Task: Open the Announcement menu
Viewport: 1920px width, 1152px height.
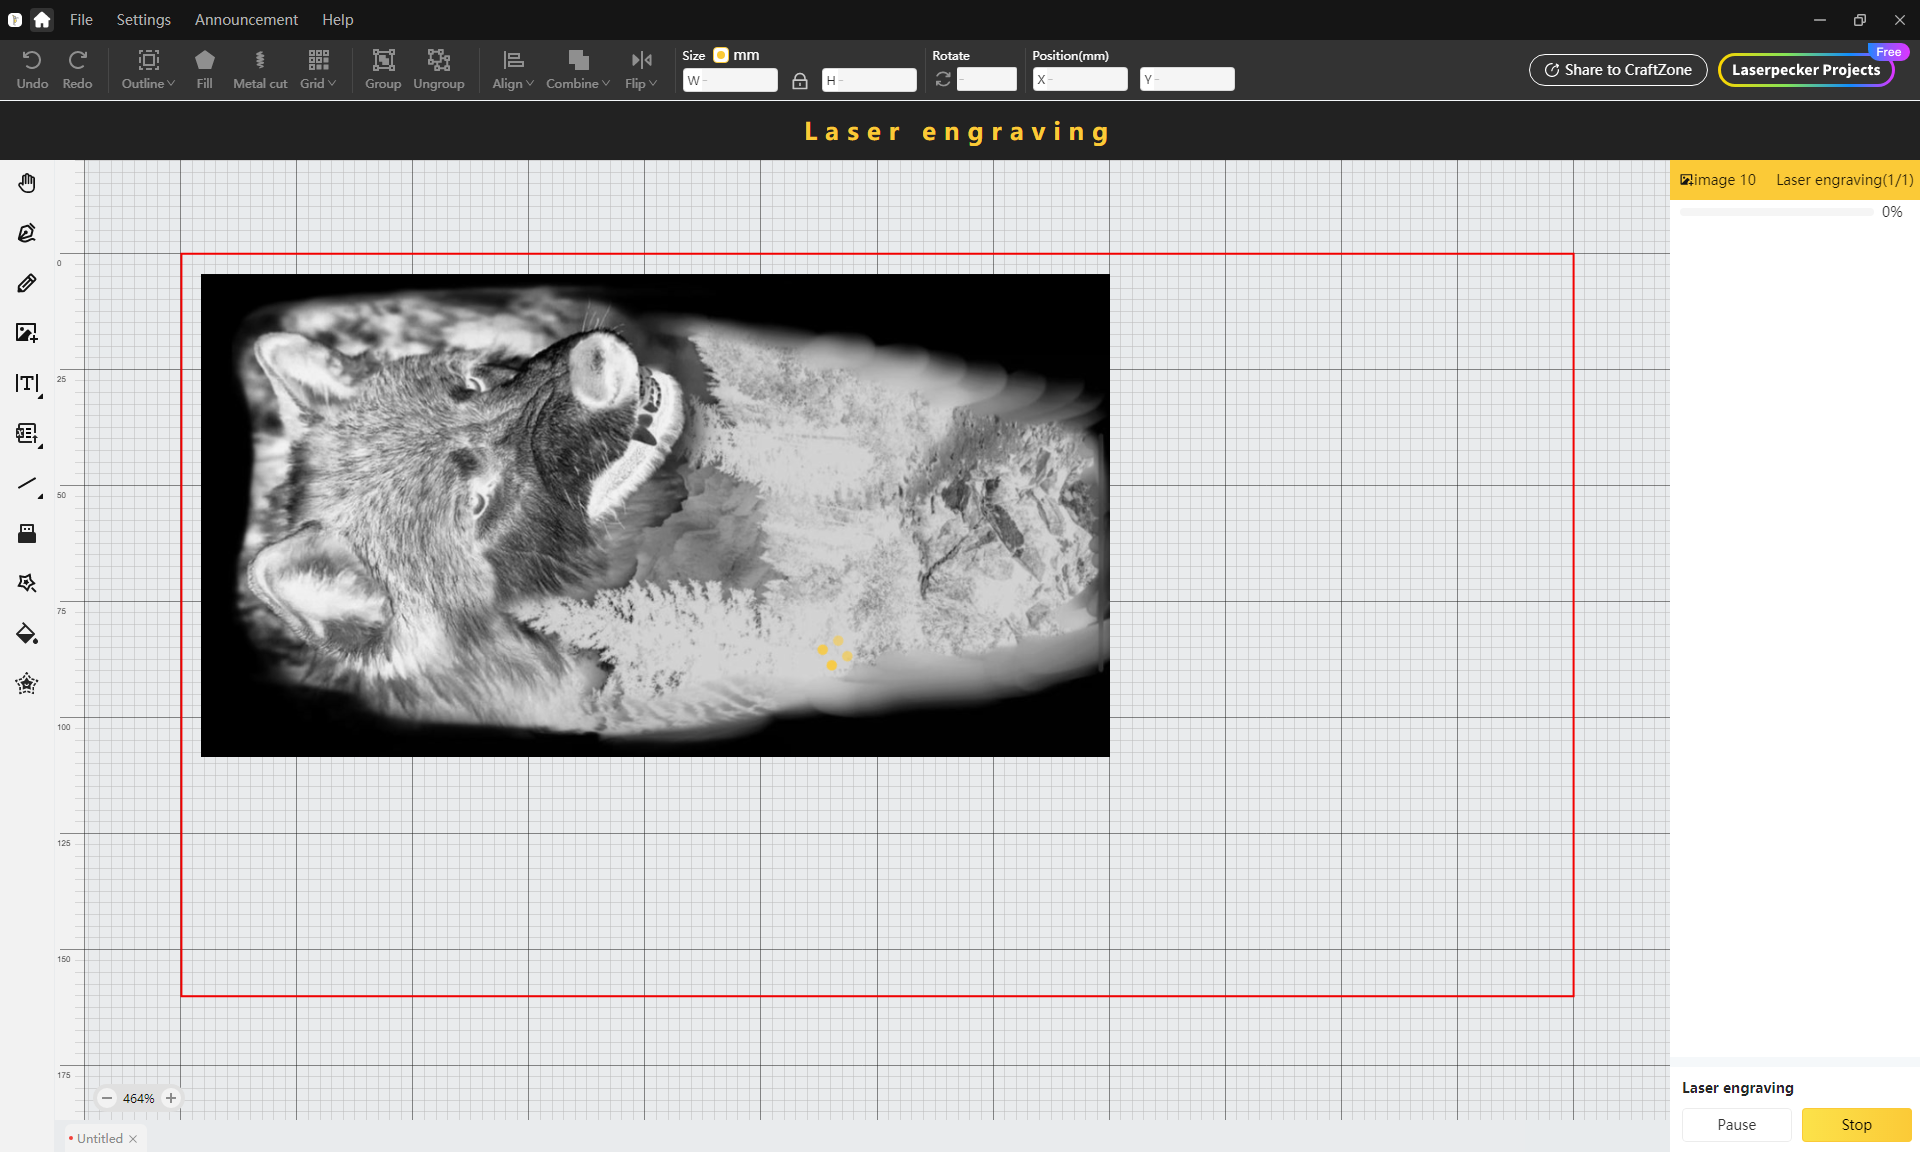Action: tap(246, 19)
